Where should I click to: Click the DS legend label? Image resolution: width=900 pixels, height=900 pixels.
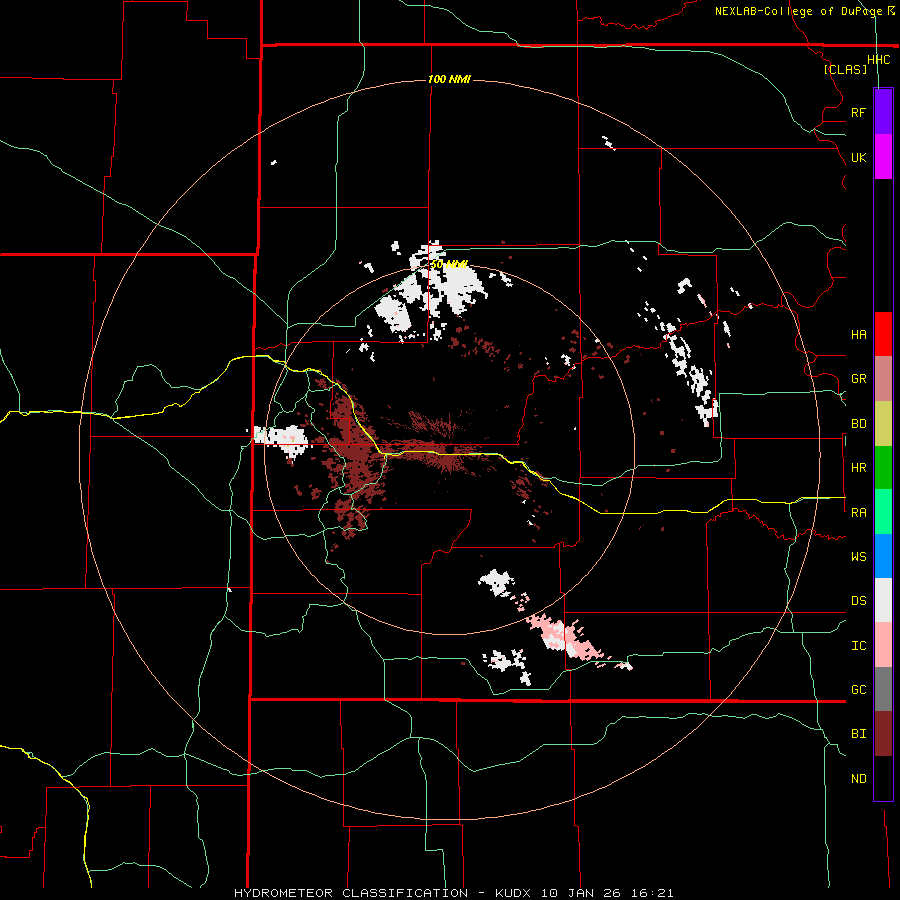click(x=859, y=601)
